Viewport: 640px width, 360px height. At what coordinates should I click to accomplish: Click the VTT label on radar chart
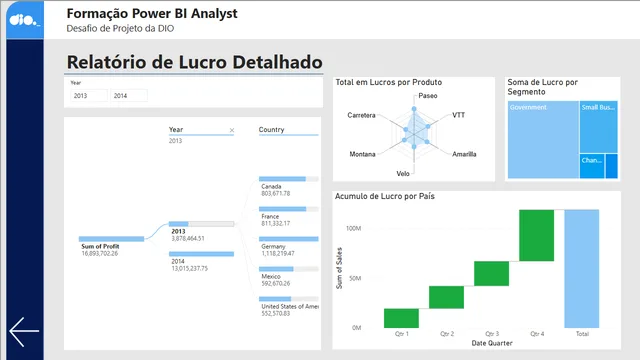(458, 115)
